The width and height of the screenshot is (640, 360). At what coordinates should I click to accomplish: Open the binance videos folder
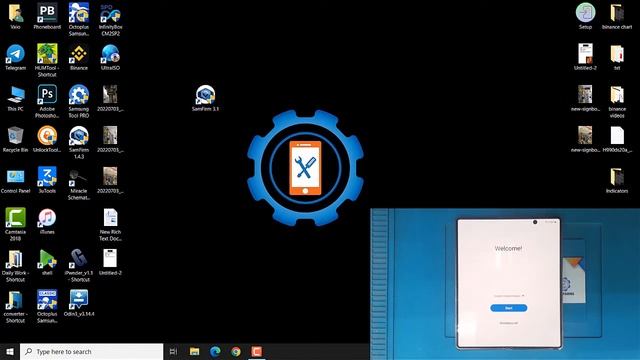point(617,101)
